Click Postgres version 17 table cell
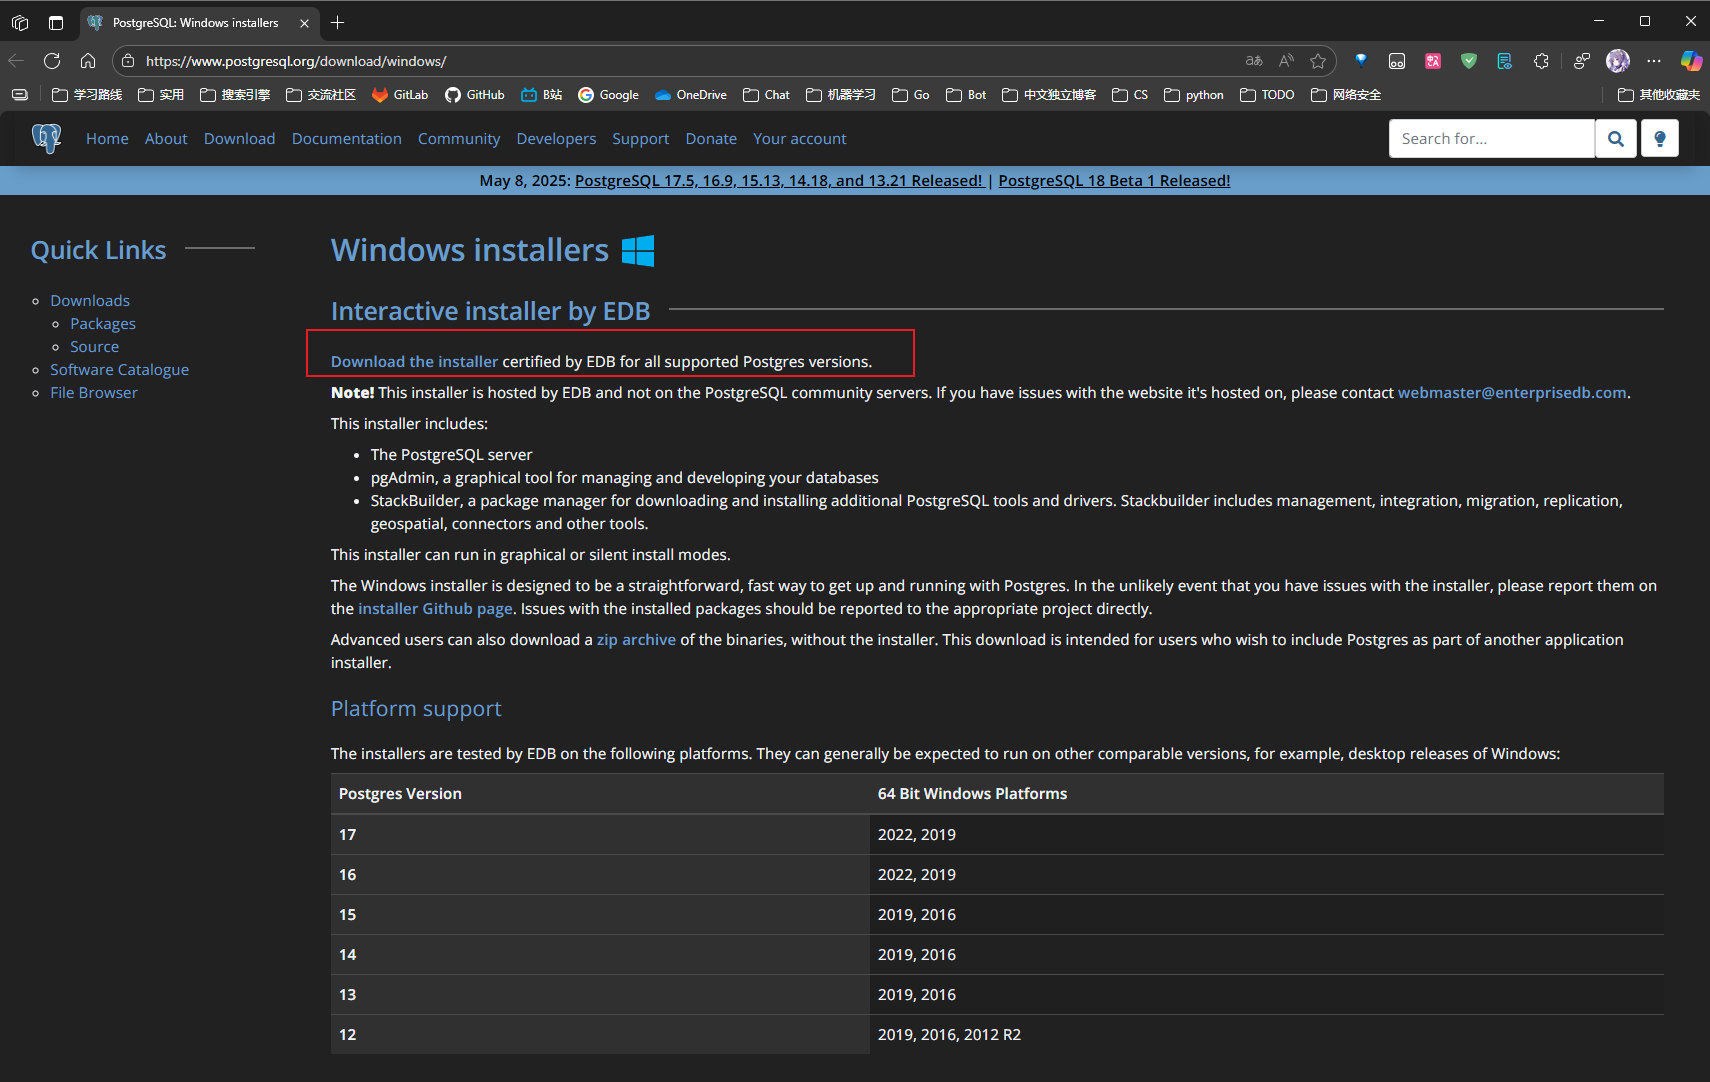1710x1082 pixels. point(600,835)
